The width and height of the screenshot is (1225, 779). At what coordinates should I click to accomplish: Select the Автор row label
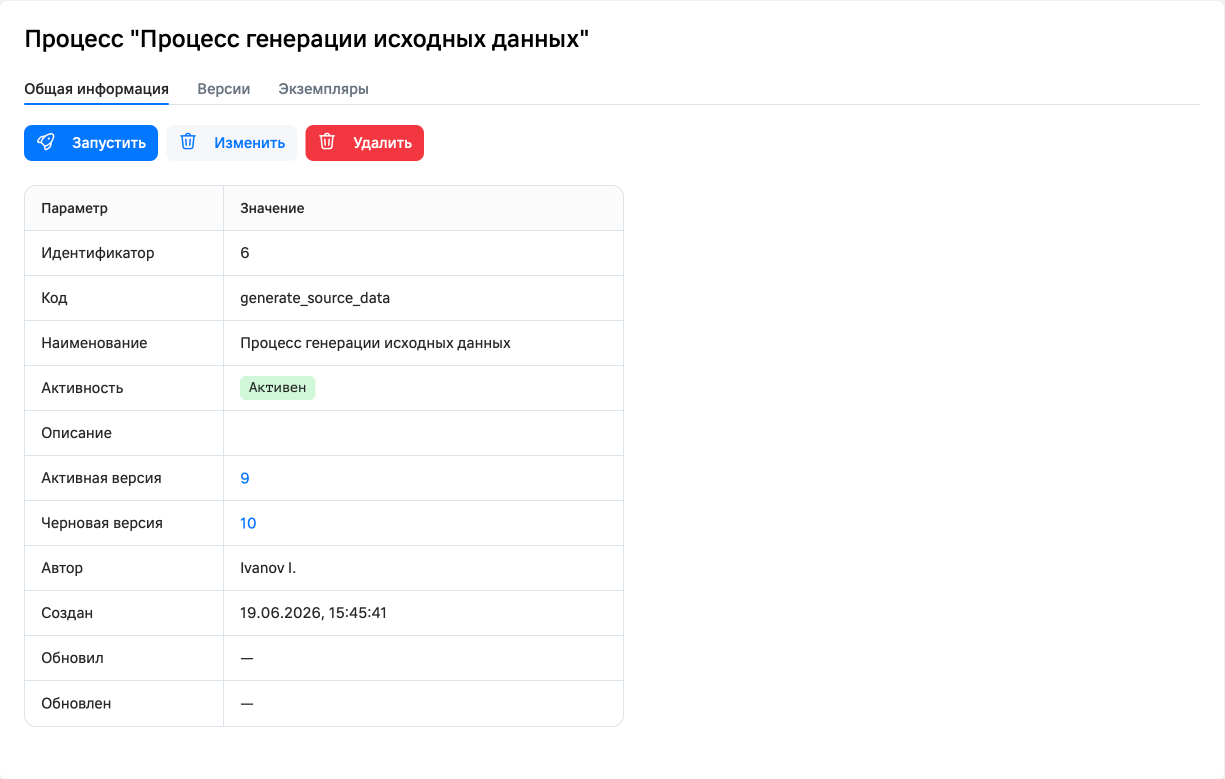(x=62, y=568)
